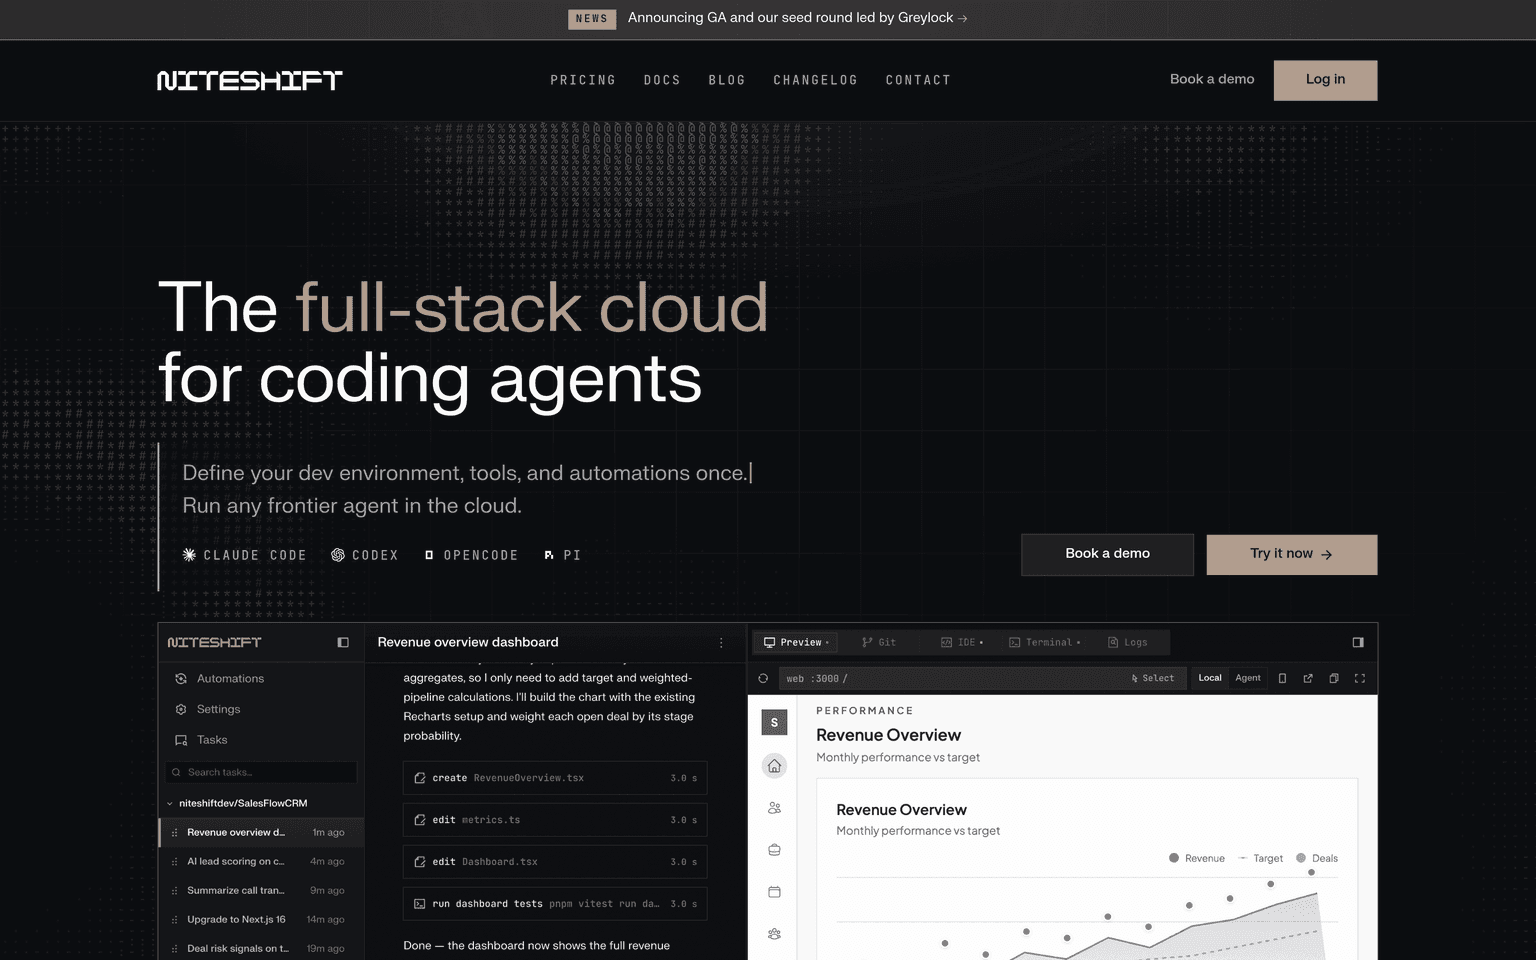Click the team group icon in CRM sidebar
The image size is (1536, 960).
pyautogui.click(x=774, y=934)
